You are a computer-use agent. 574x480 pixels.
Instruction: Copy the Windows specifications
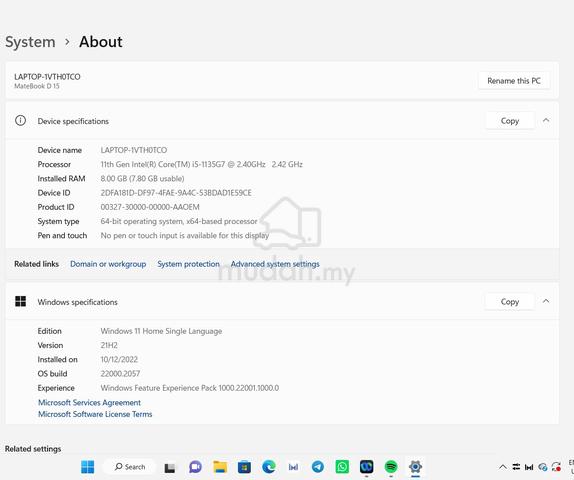tap(510, 301)
